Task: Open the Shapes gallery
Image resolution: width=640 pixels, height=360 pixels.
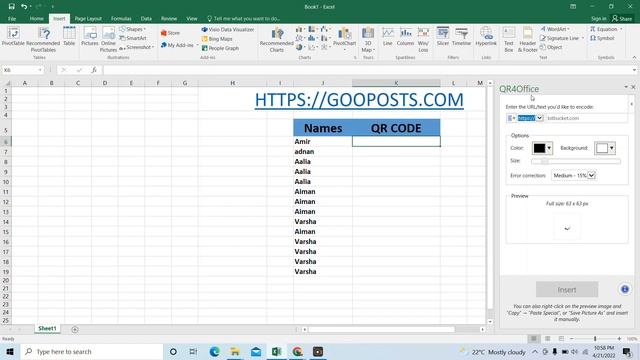Action: pos(133,29)
